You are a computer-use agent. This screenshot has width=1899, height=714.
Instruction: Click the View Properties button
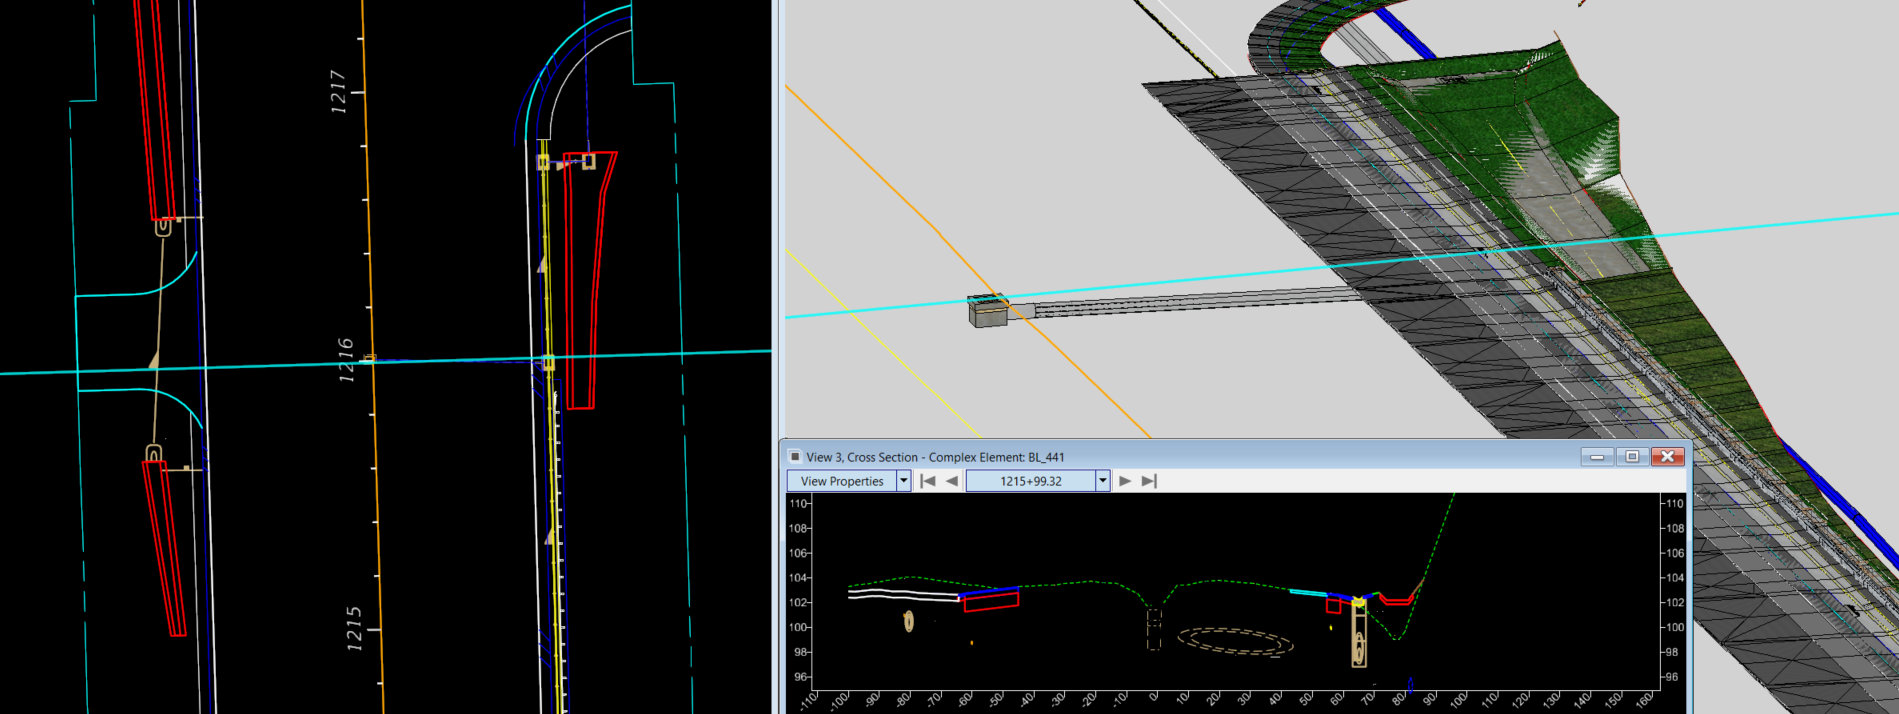point(841,481)
